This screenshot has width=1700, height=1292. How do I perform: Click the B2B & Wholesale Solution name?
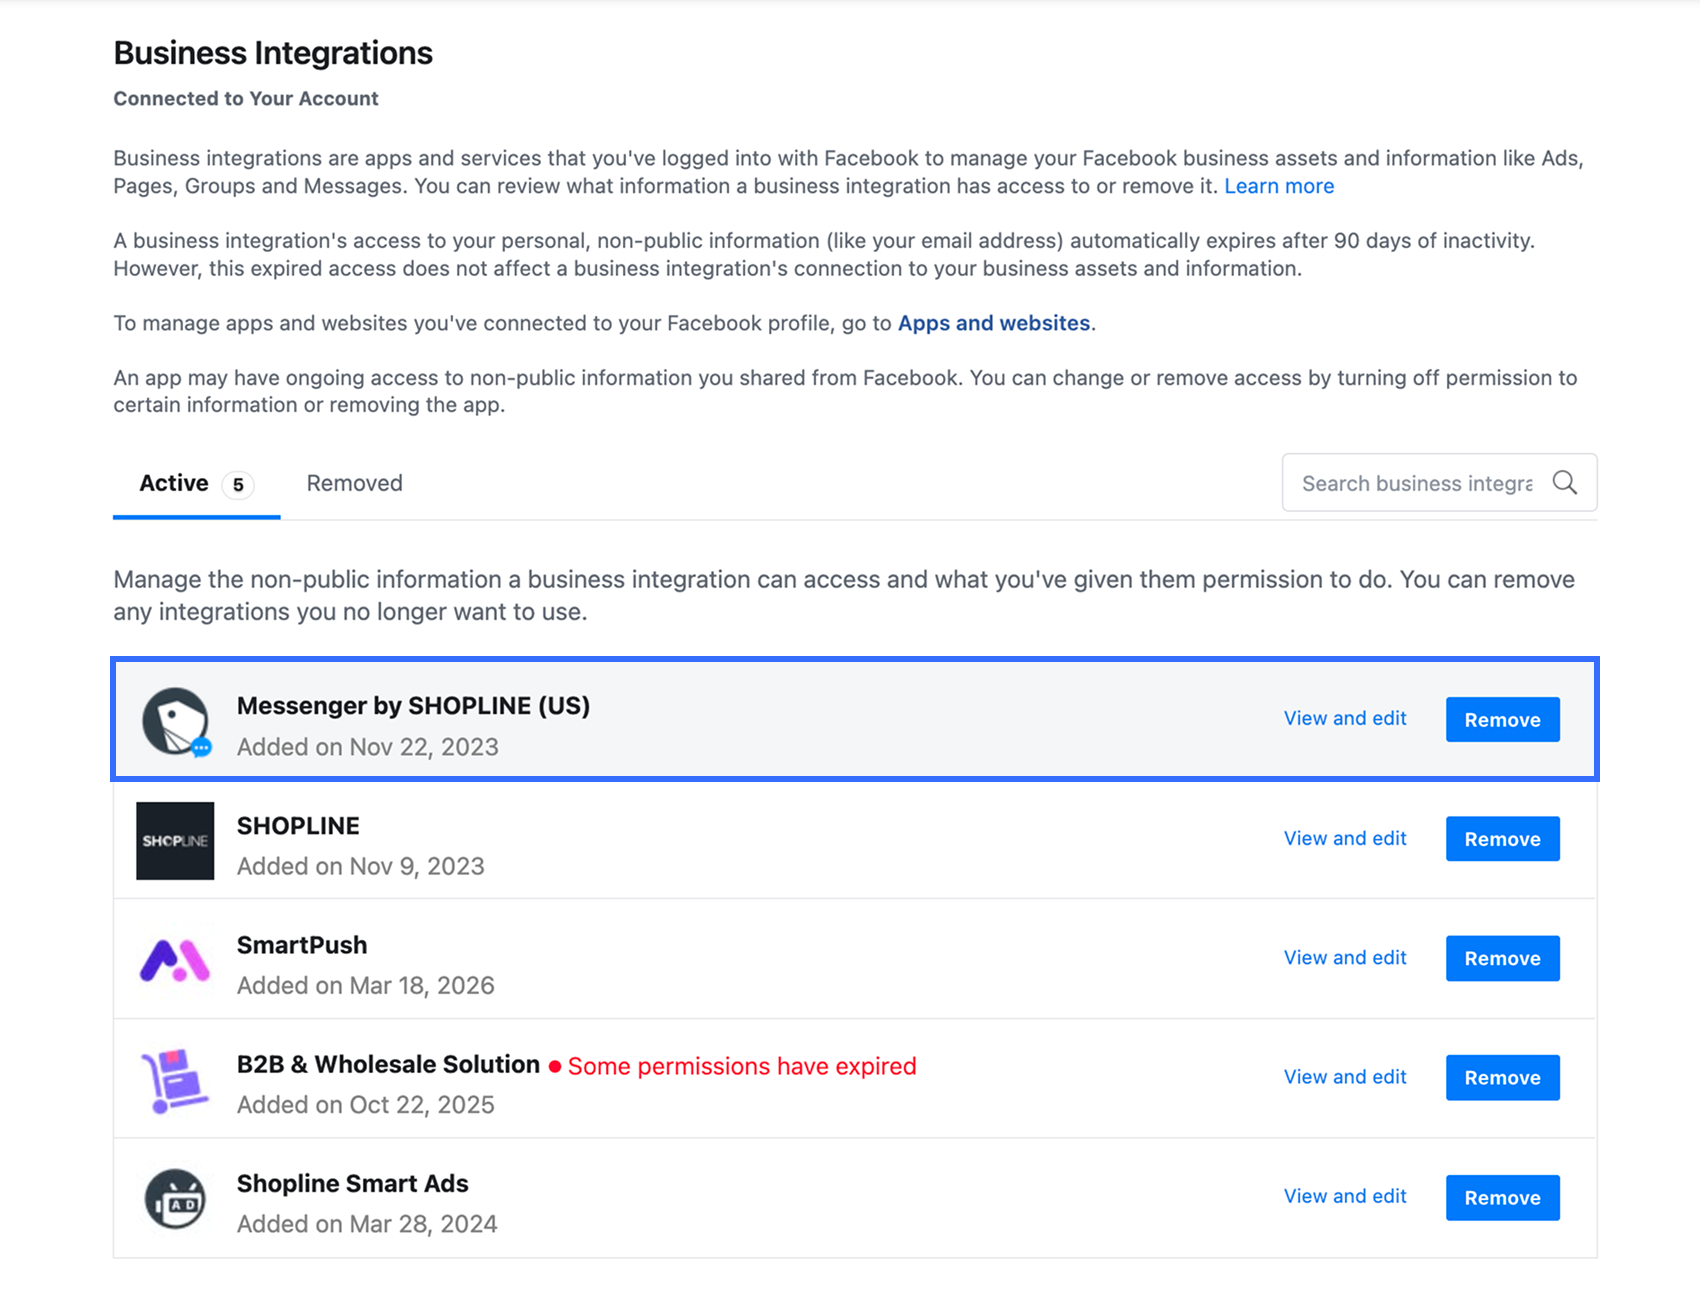click(388, 1064)
